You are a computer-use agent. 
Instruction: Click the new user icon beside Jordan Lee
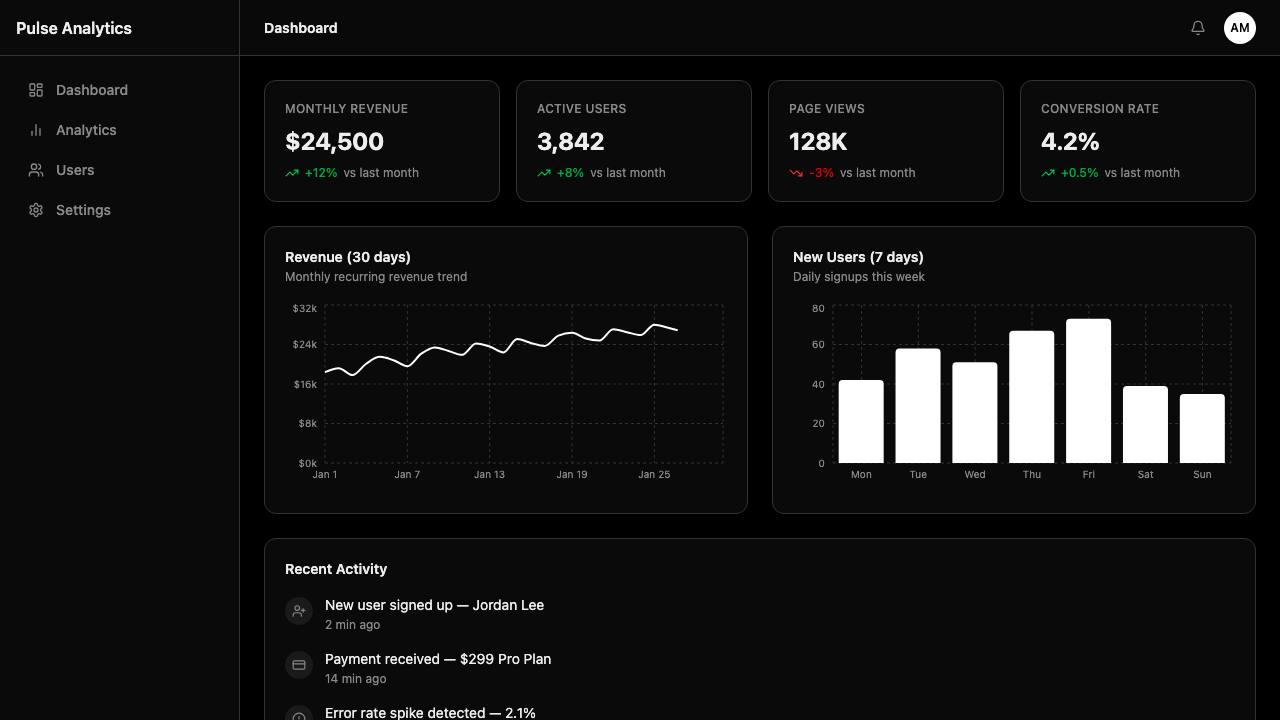pos(299,610)
